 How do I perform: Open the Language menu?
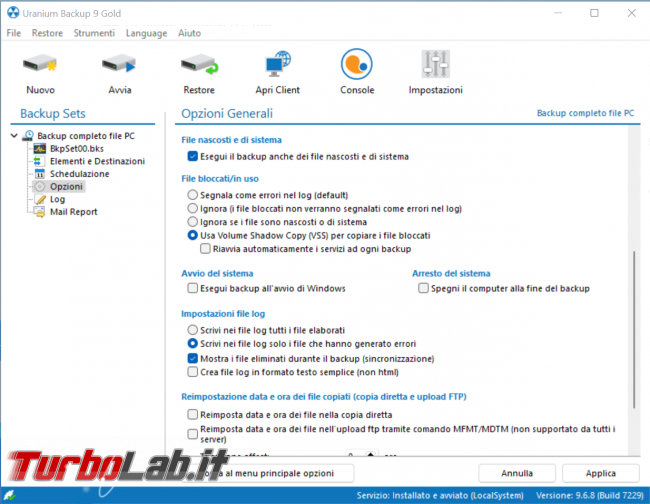point(146,33)
